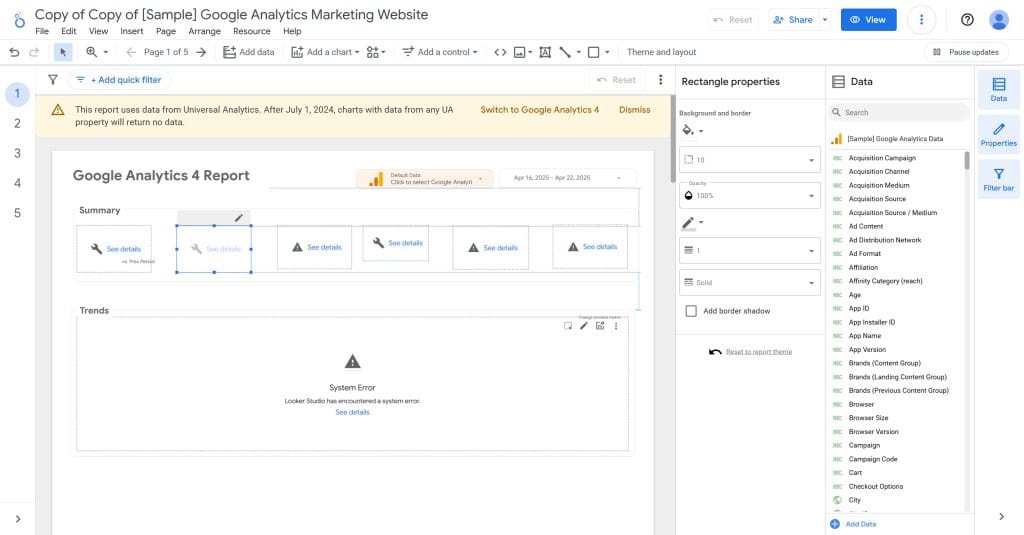Image resolution: width=1024 pixels, height=535 pixels.
Task: Click the help question mark icon
Action: point(967,20)
